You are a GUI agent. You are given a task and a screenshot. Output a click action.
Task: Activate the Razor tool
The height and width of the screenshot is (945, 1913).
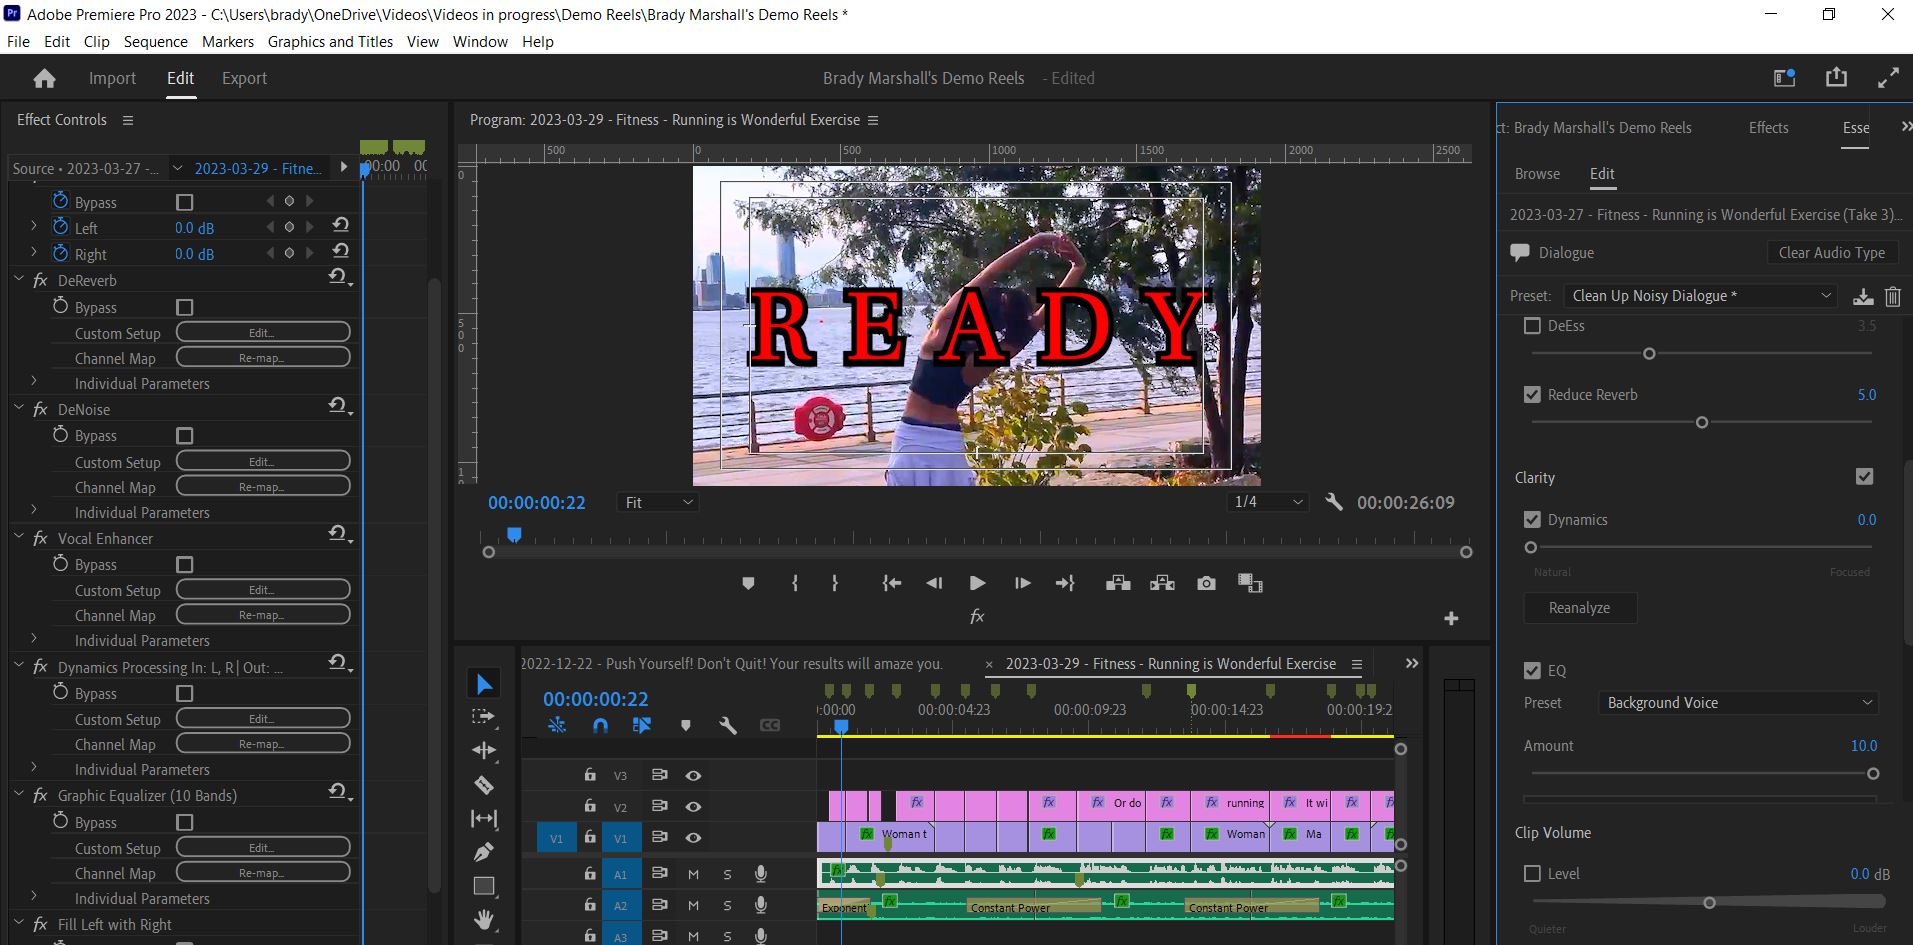pos(484,785)
